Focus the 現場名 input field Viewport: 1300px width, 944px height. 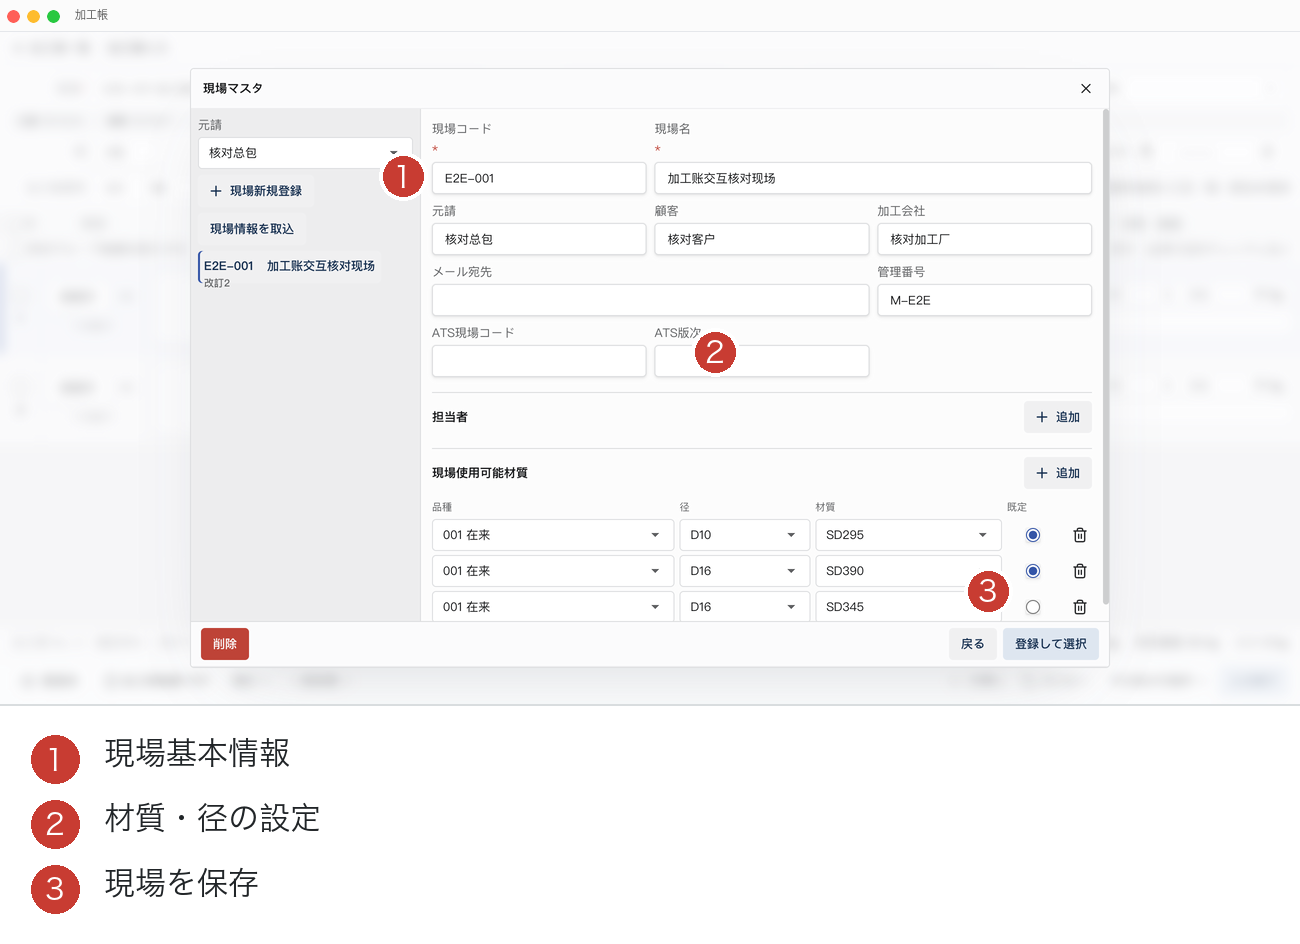[873, 178]
